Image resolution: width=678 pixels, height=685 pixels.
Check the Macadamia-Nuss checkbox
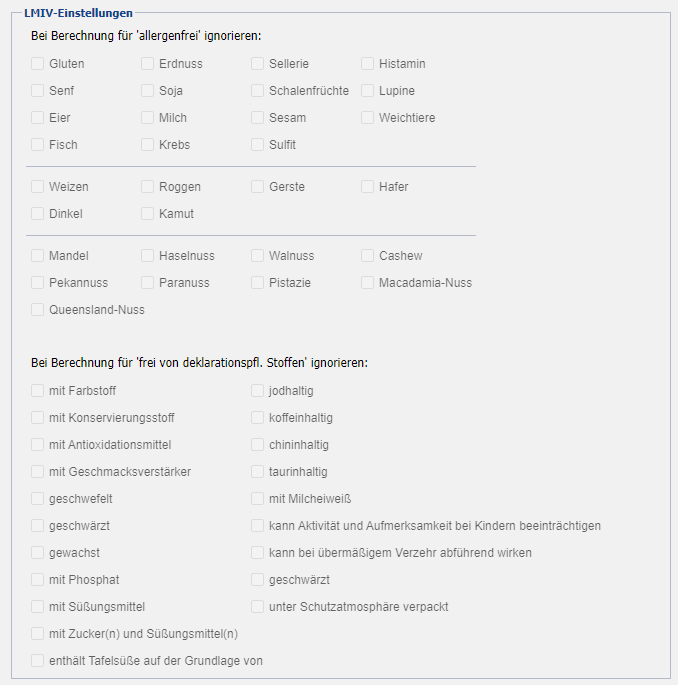(x=368, y=283)
